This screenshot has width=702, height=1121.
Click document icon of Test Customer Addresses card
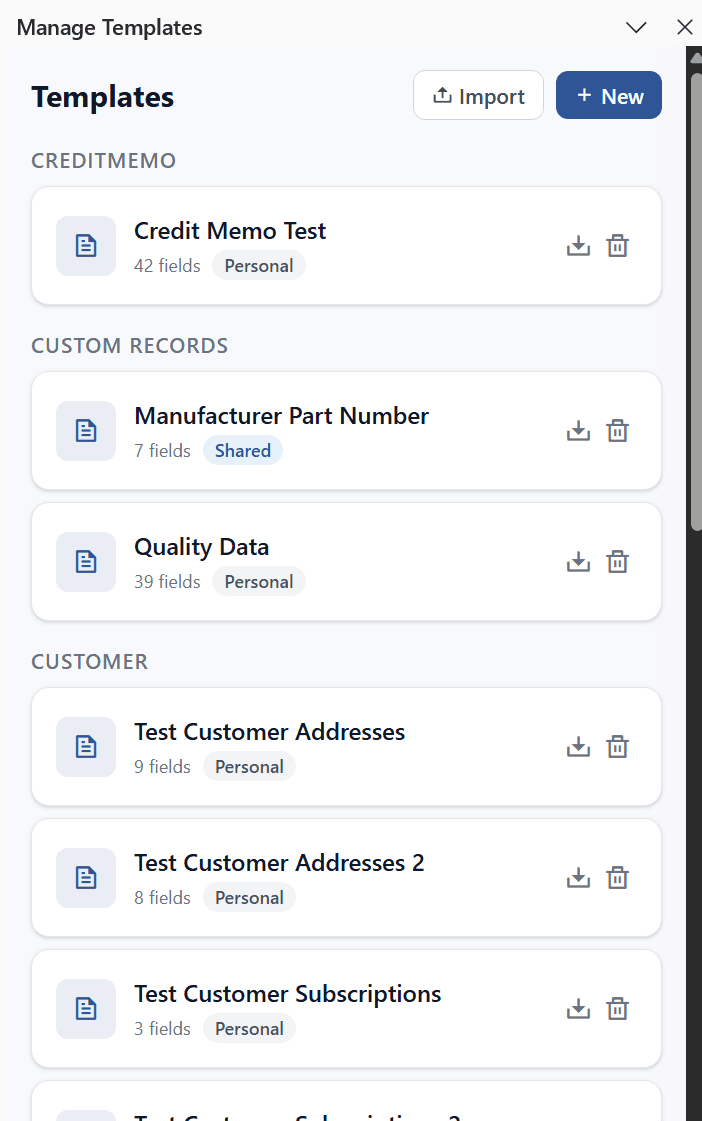pos(86,747)
